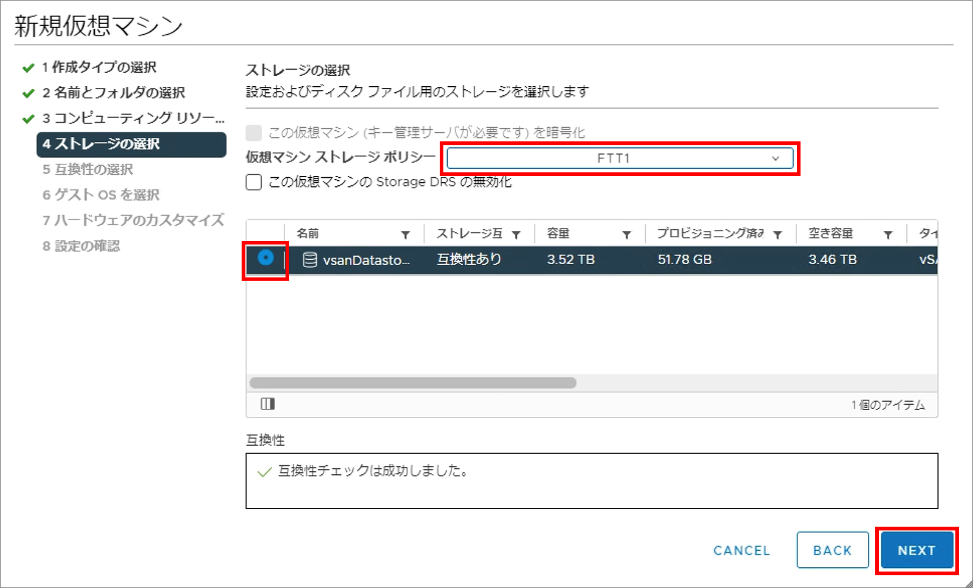974x588 pixels.
Task: Click the 互換性あり cell
Action: pos(469,260)
